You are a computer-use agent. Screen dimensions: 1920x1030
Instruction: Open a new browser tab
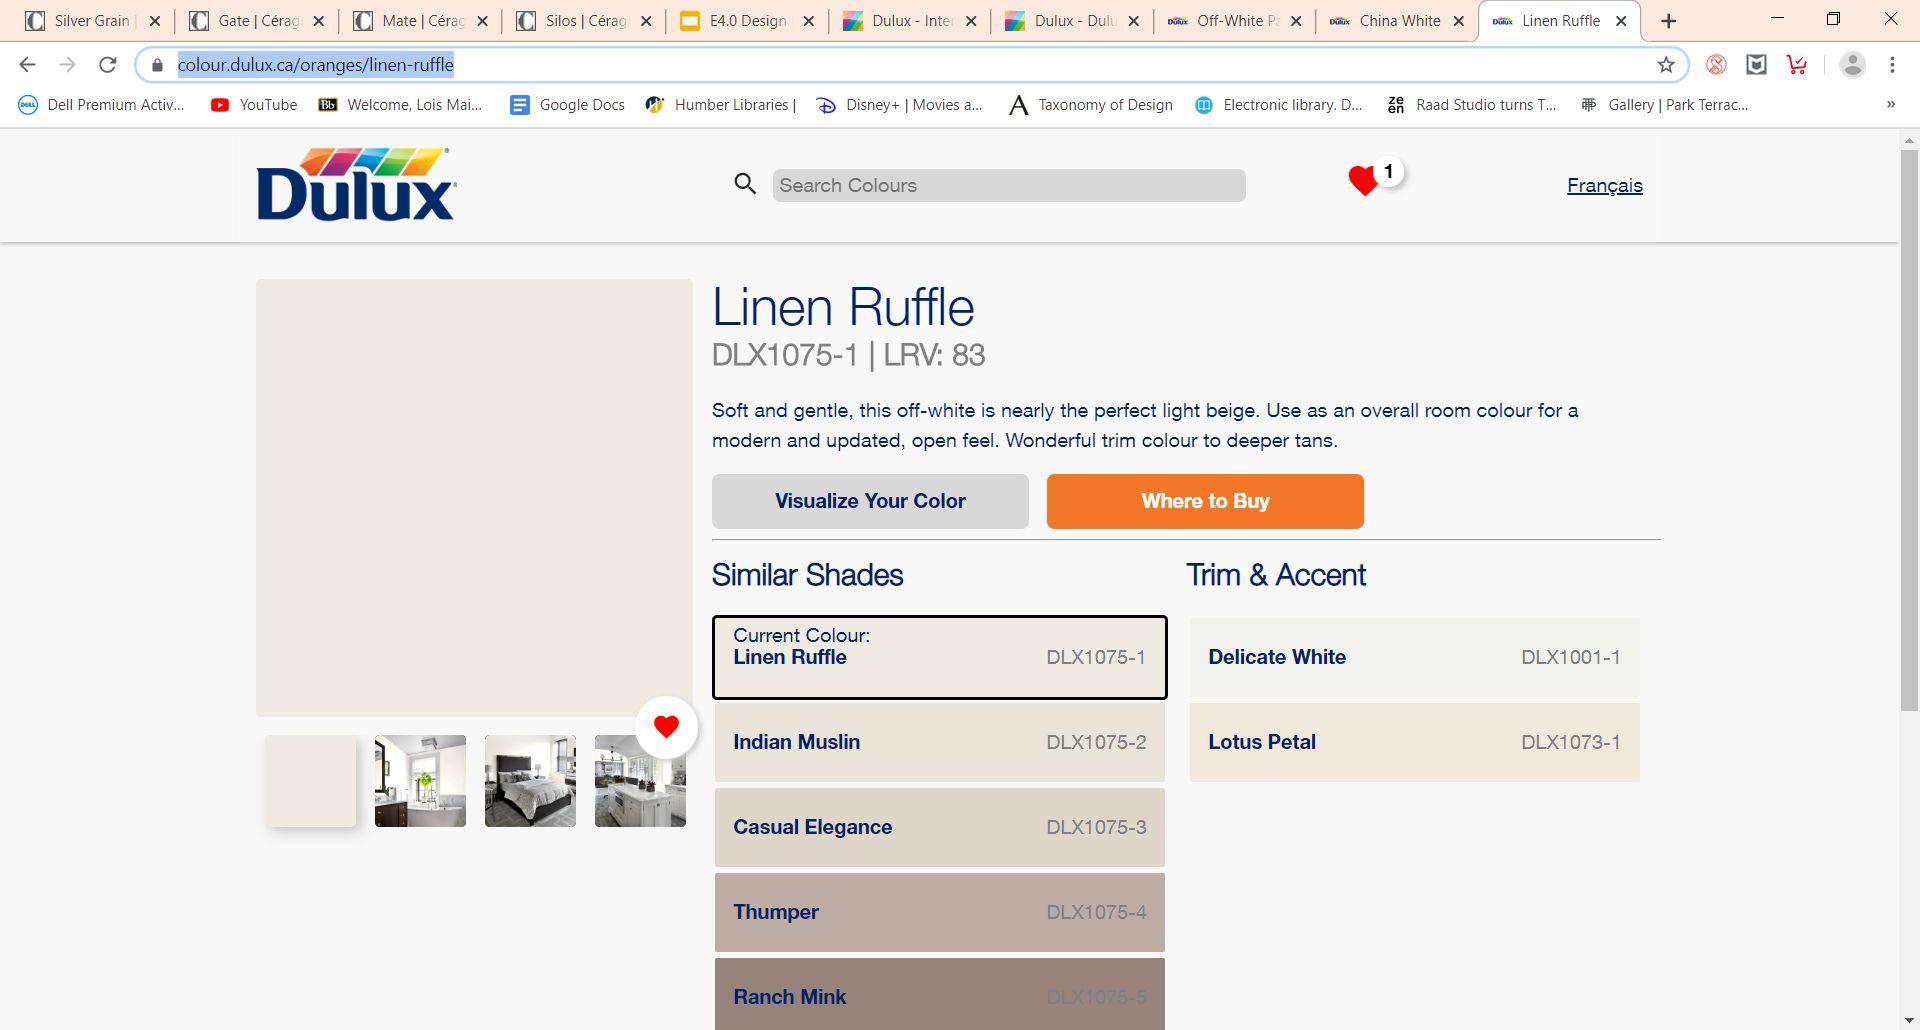click(1668, 21)
